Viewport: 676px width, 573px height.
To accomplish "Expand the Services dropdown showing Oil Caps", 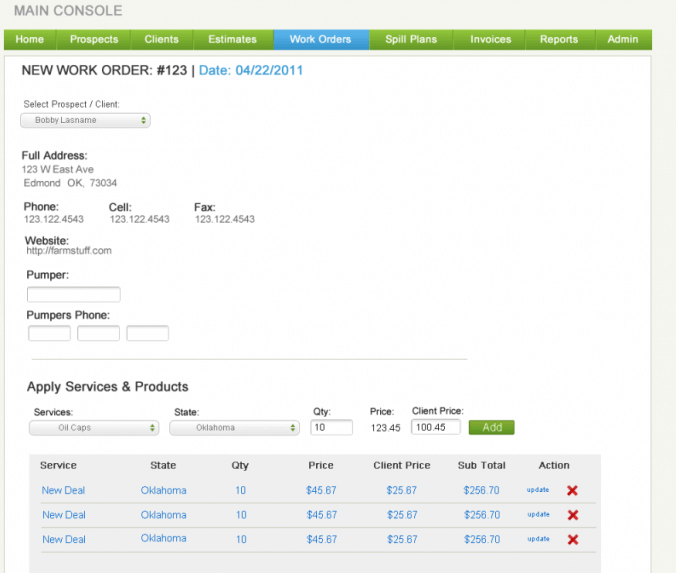I will point(94,427).
